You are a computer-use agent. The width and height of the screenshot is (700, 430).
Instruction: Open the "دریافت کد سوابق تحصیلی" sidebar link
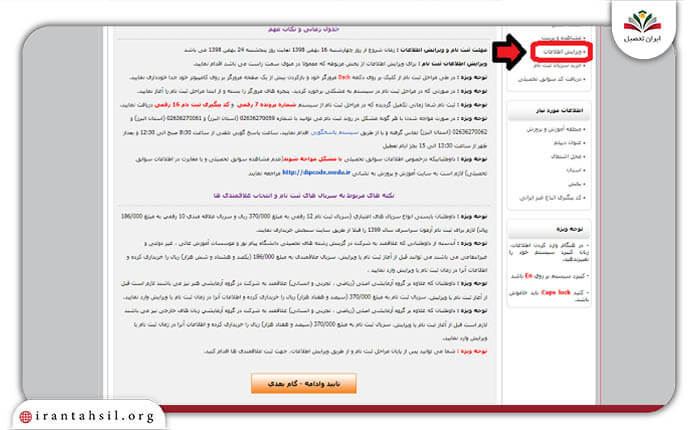[552, 79]
